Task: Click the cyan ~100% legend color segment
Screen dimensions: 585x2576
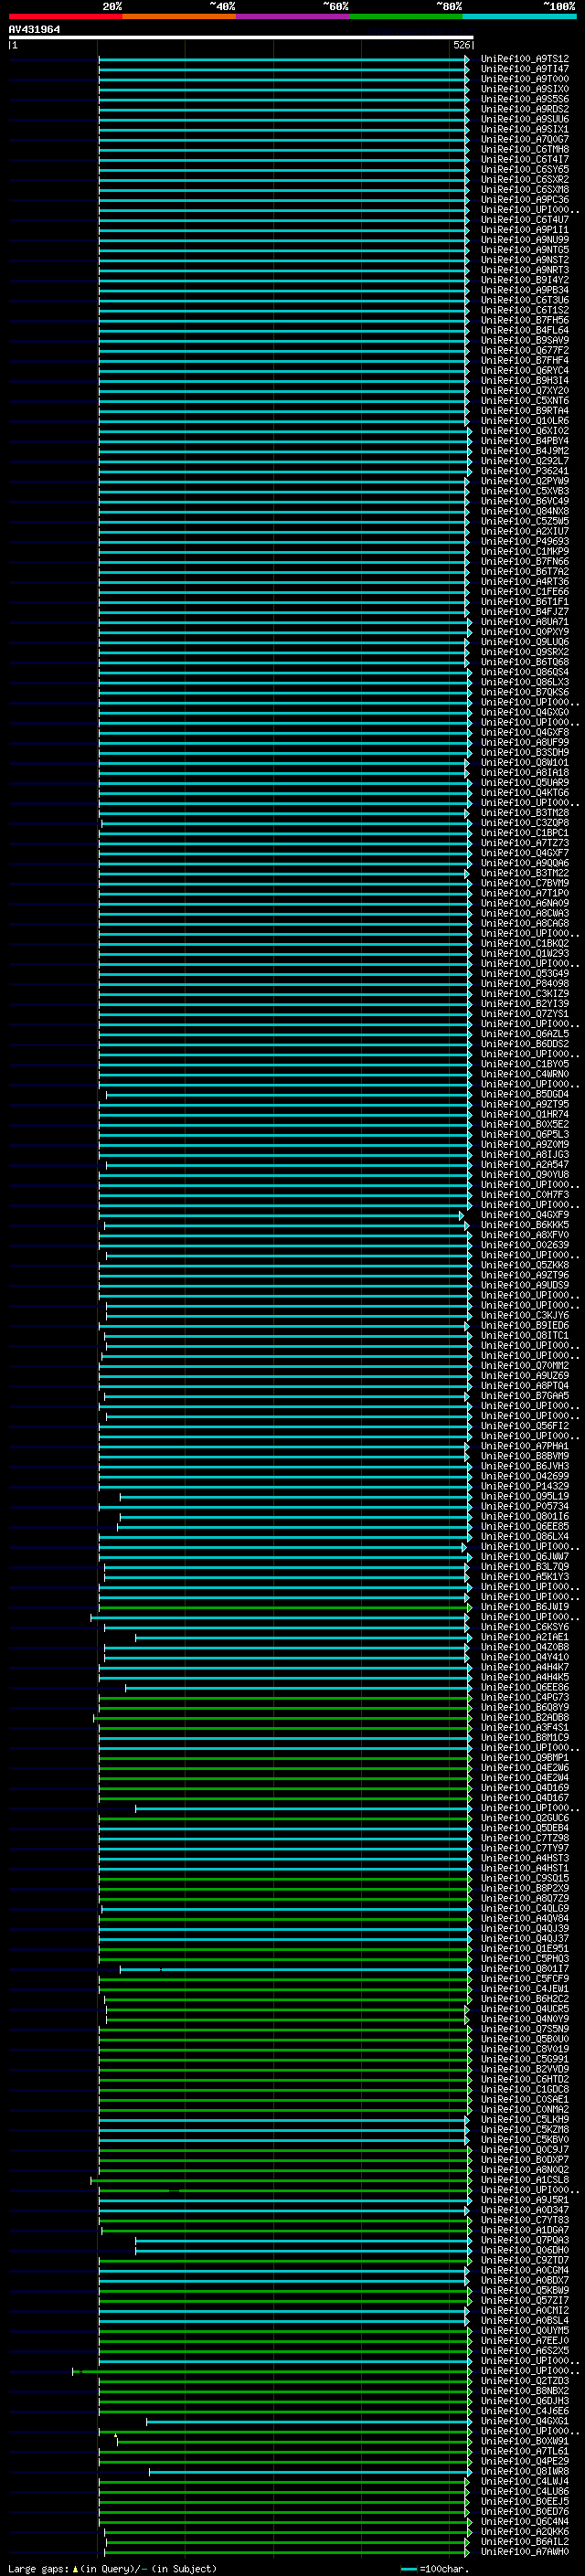Action: (520, 16)
